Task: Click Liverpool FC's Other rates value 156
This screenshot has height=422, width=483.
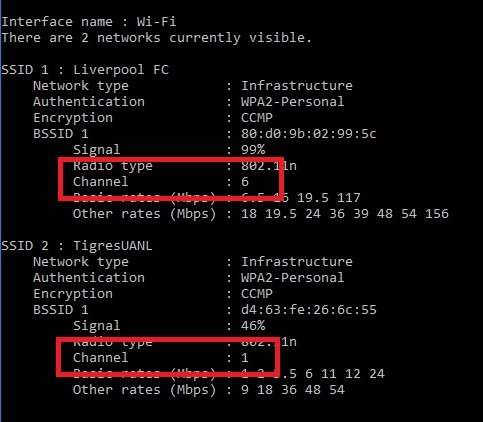Action: (437, 214)
